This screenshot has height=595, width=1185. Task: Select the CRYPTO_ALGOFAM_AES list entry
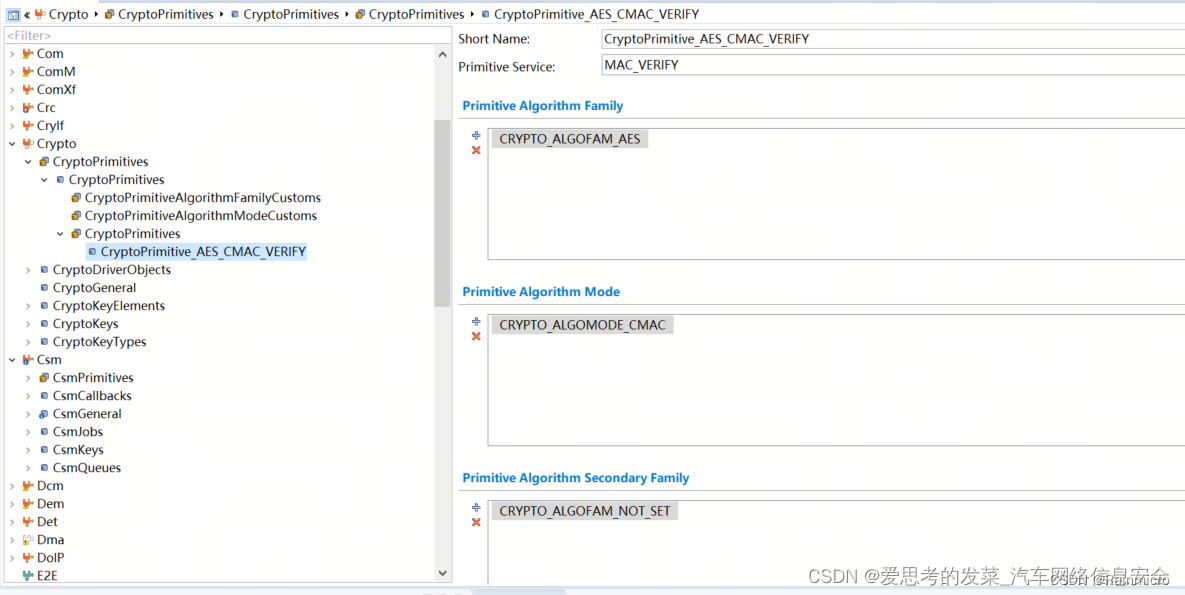pos(570,138)
